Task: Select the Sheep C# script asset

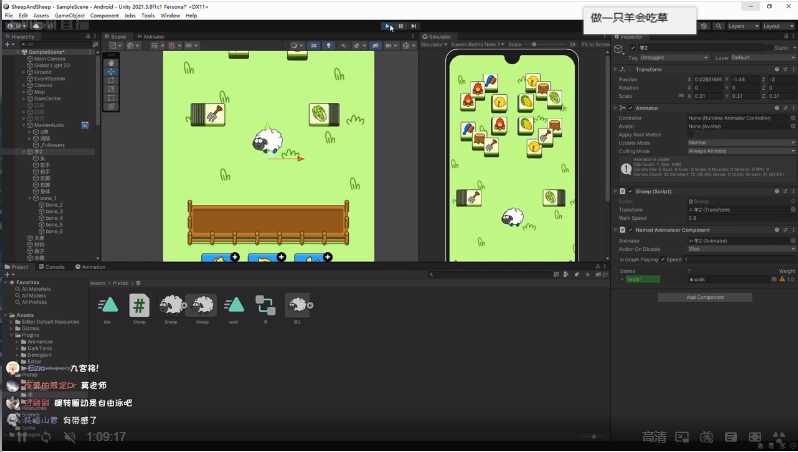Action: 139,306
